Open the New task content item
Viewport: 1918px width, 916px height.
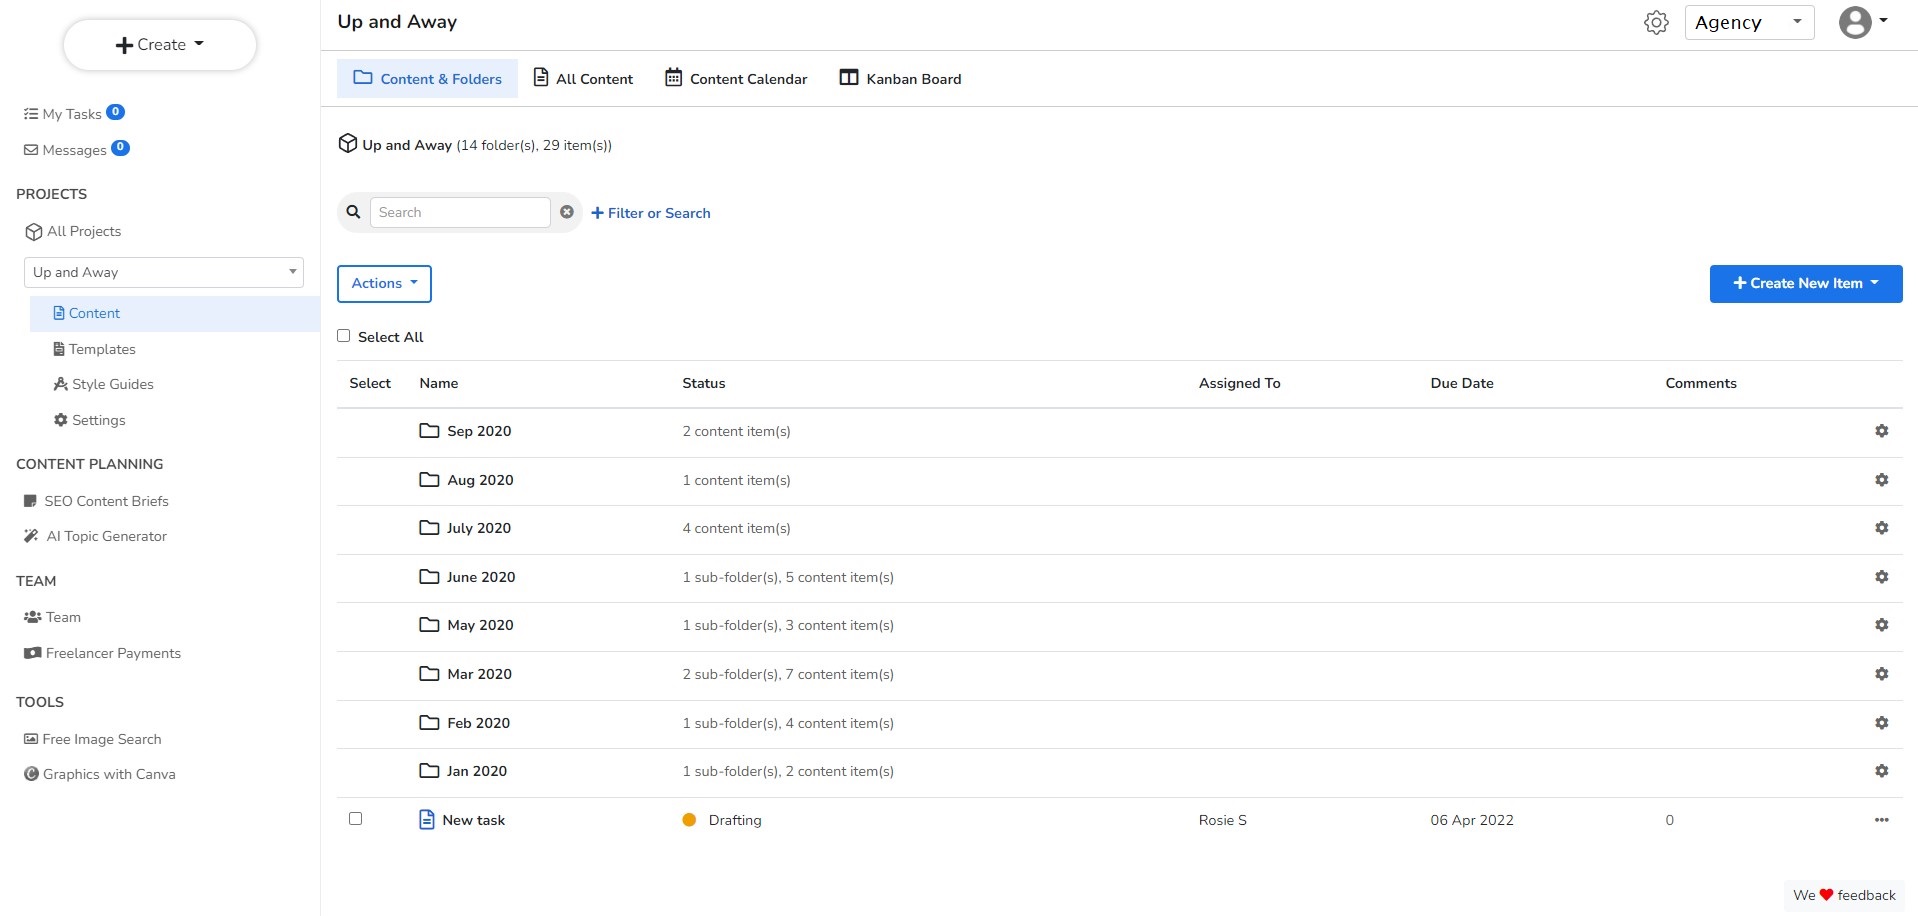(x=473, y=820)
